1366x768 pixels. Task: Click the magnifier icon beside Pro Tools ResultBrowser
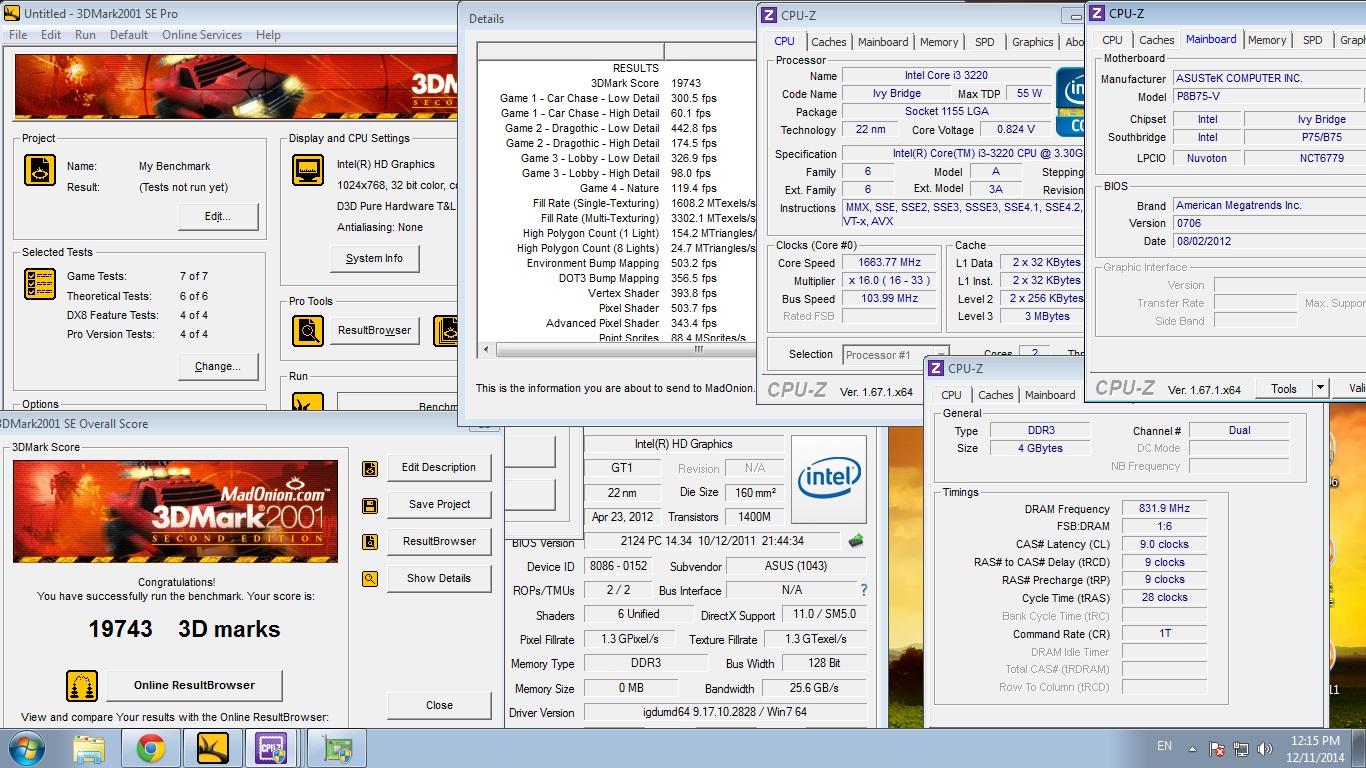(x=308, y=331)
